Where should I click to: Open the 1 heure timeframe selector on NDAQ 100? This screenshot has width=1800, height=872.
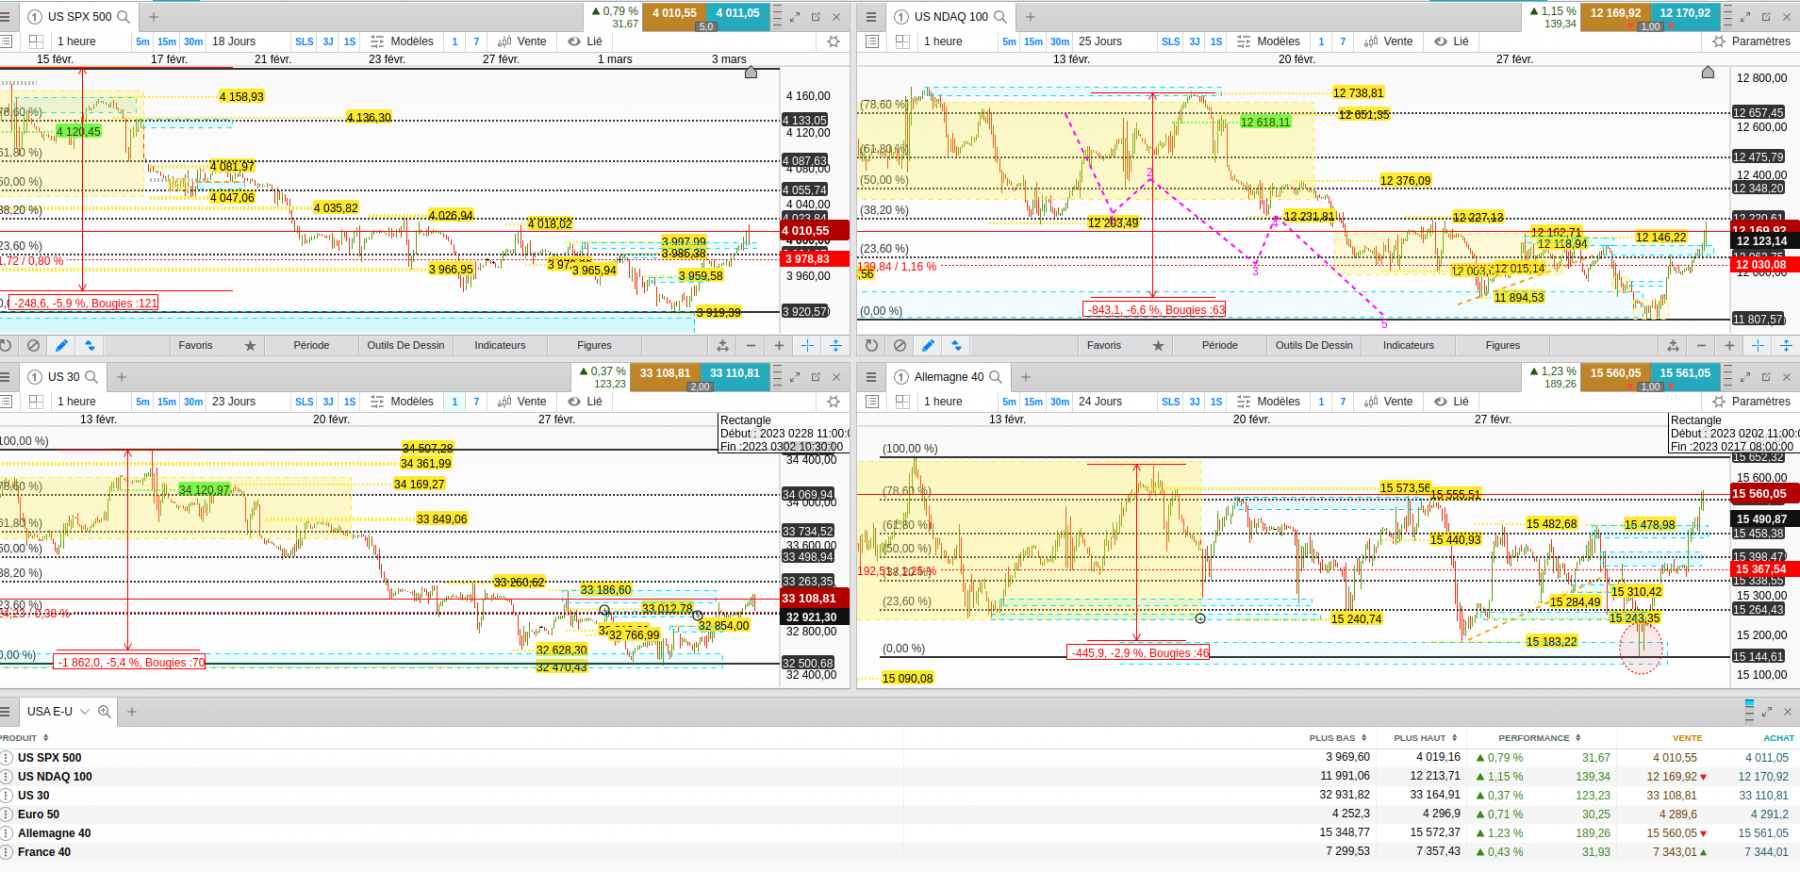point(943,41)
